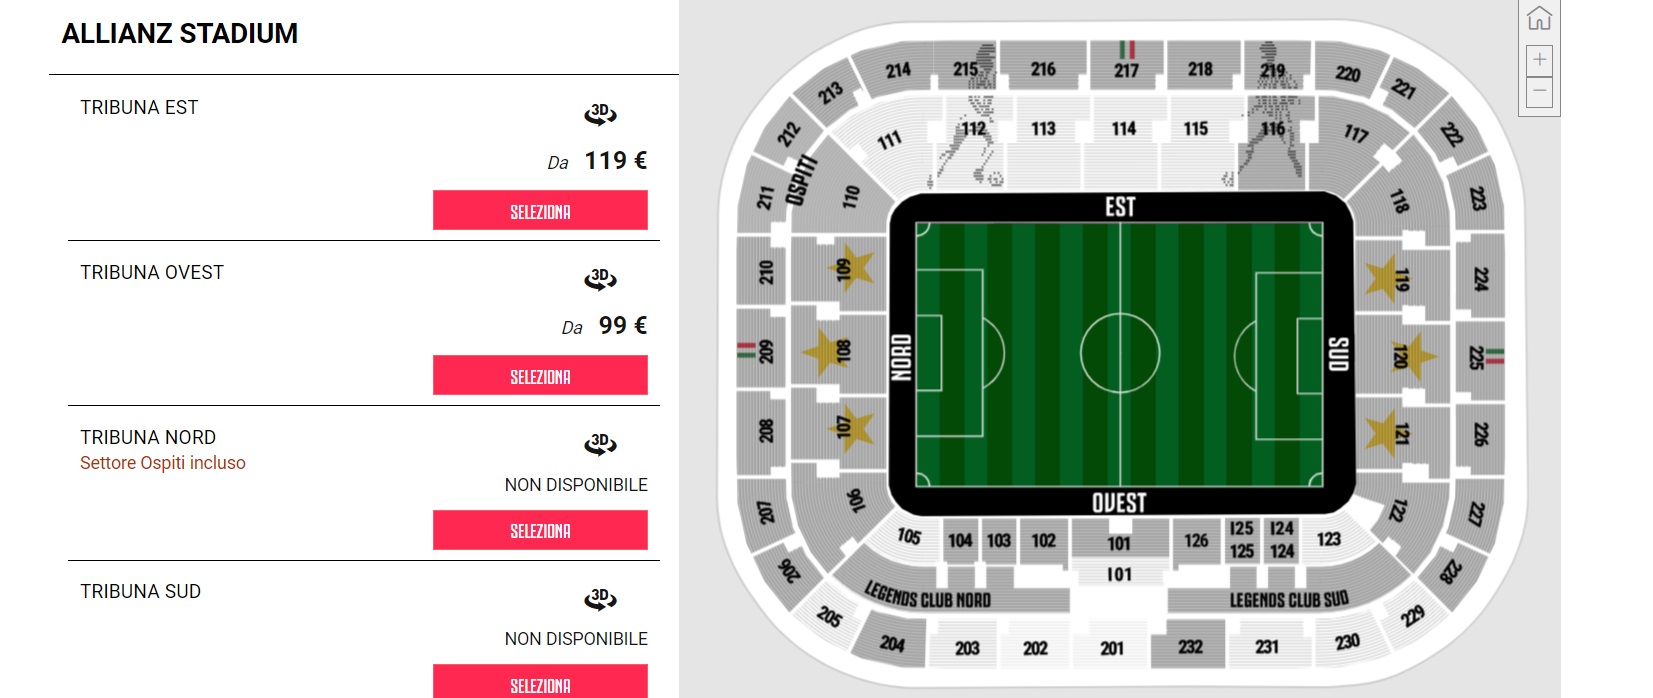Select Tribuna Ovest from 99 €
The image size is (1653, 698).
540,376
